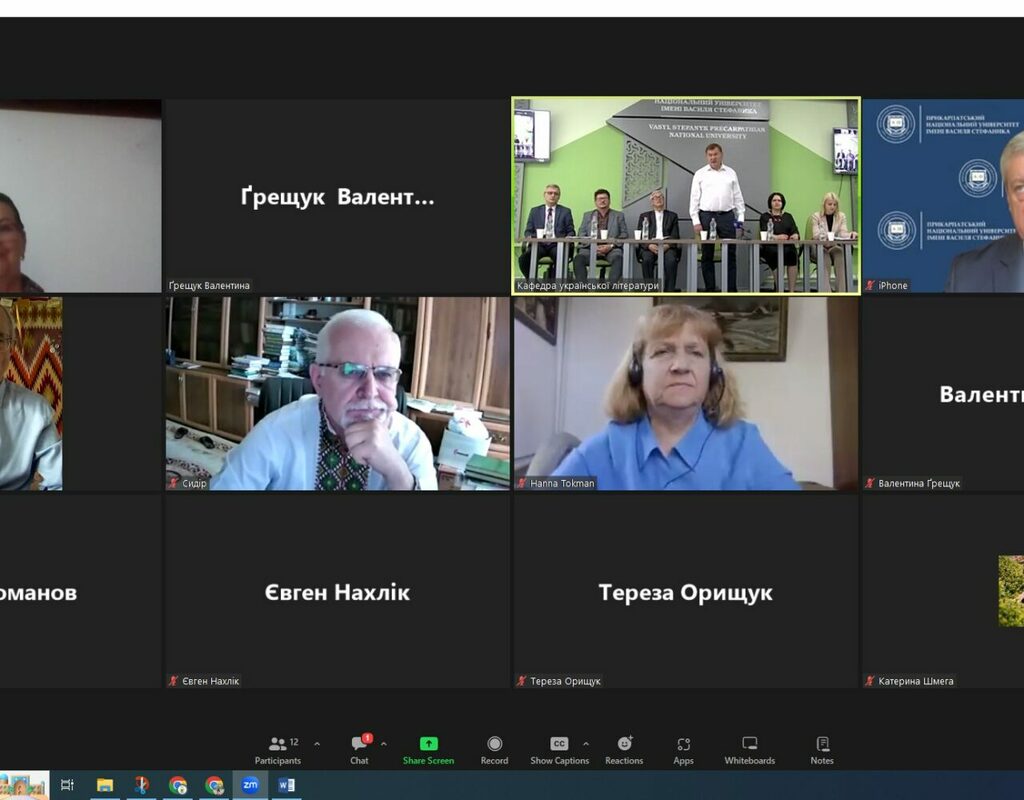
Task: Open File Explorer from taskbar
Action: [104, 785]
